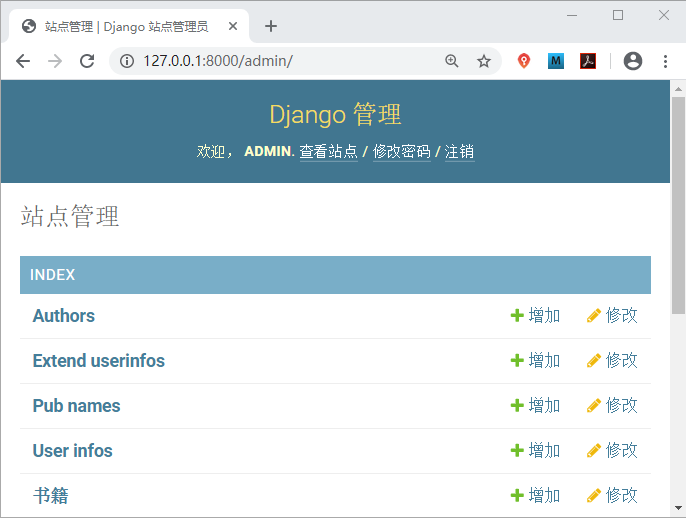The width and height of the screenshot is (686, 518).
Task: Open the zoom magnifier in address bar
Action: pos(452,61)
